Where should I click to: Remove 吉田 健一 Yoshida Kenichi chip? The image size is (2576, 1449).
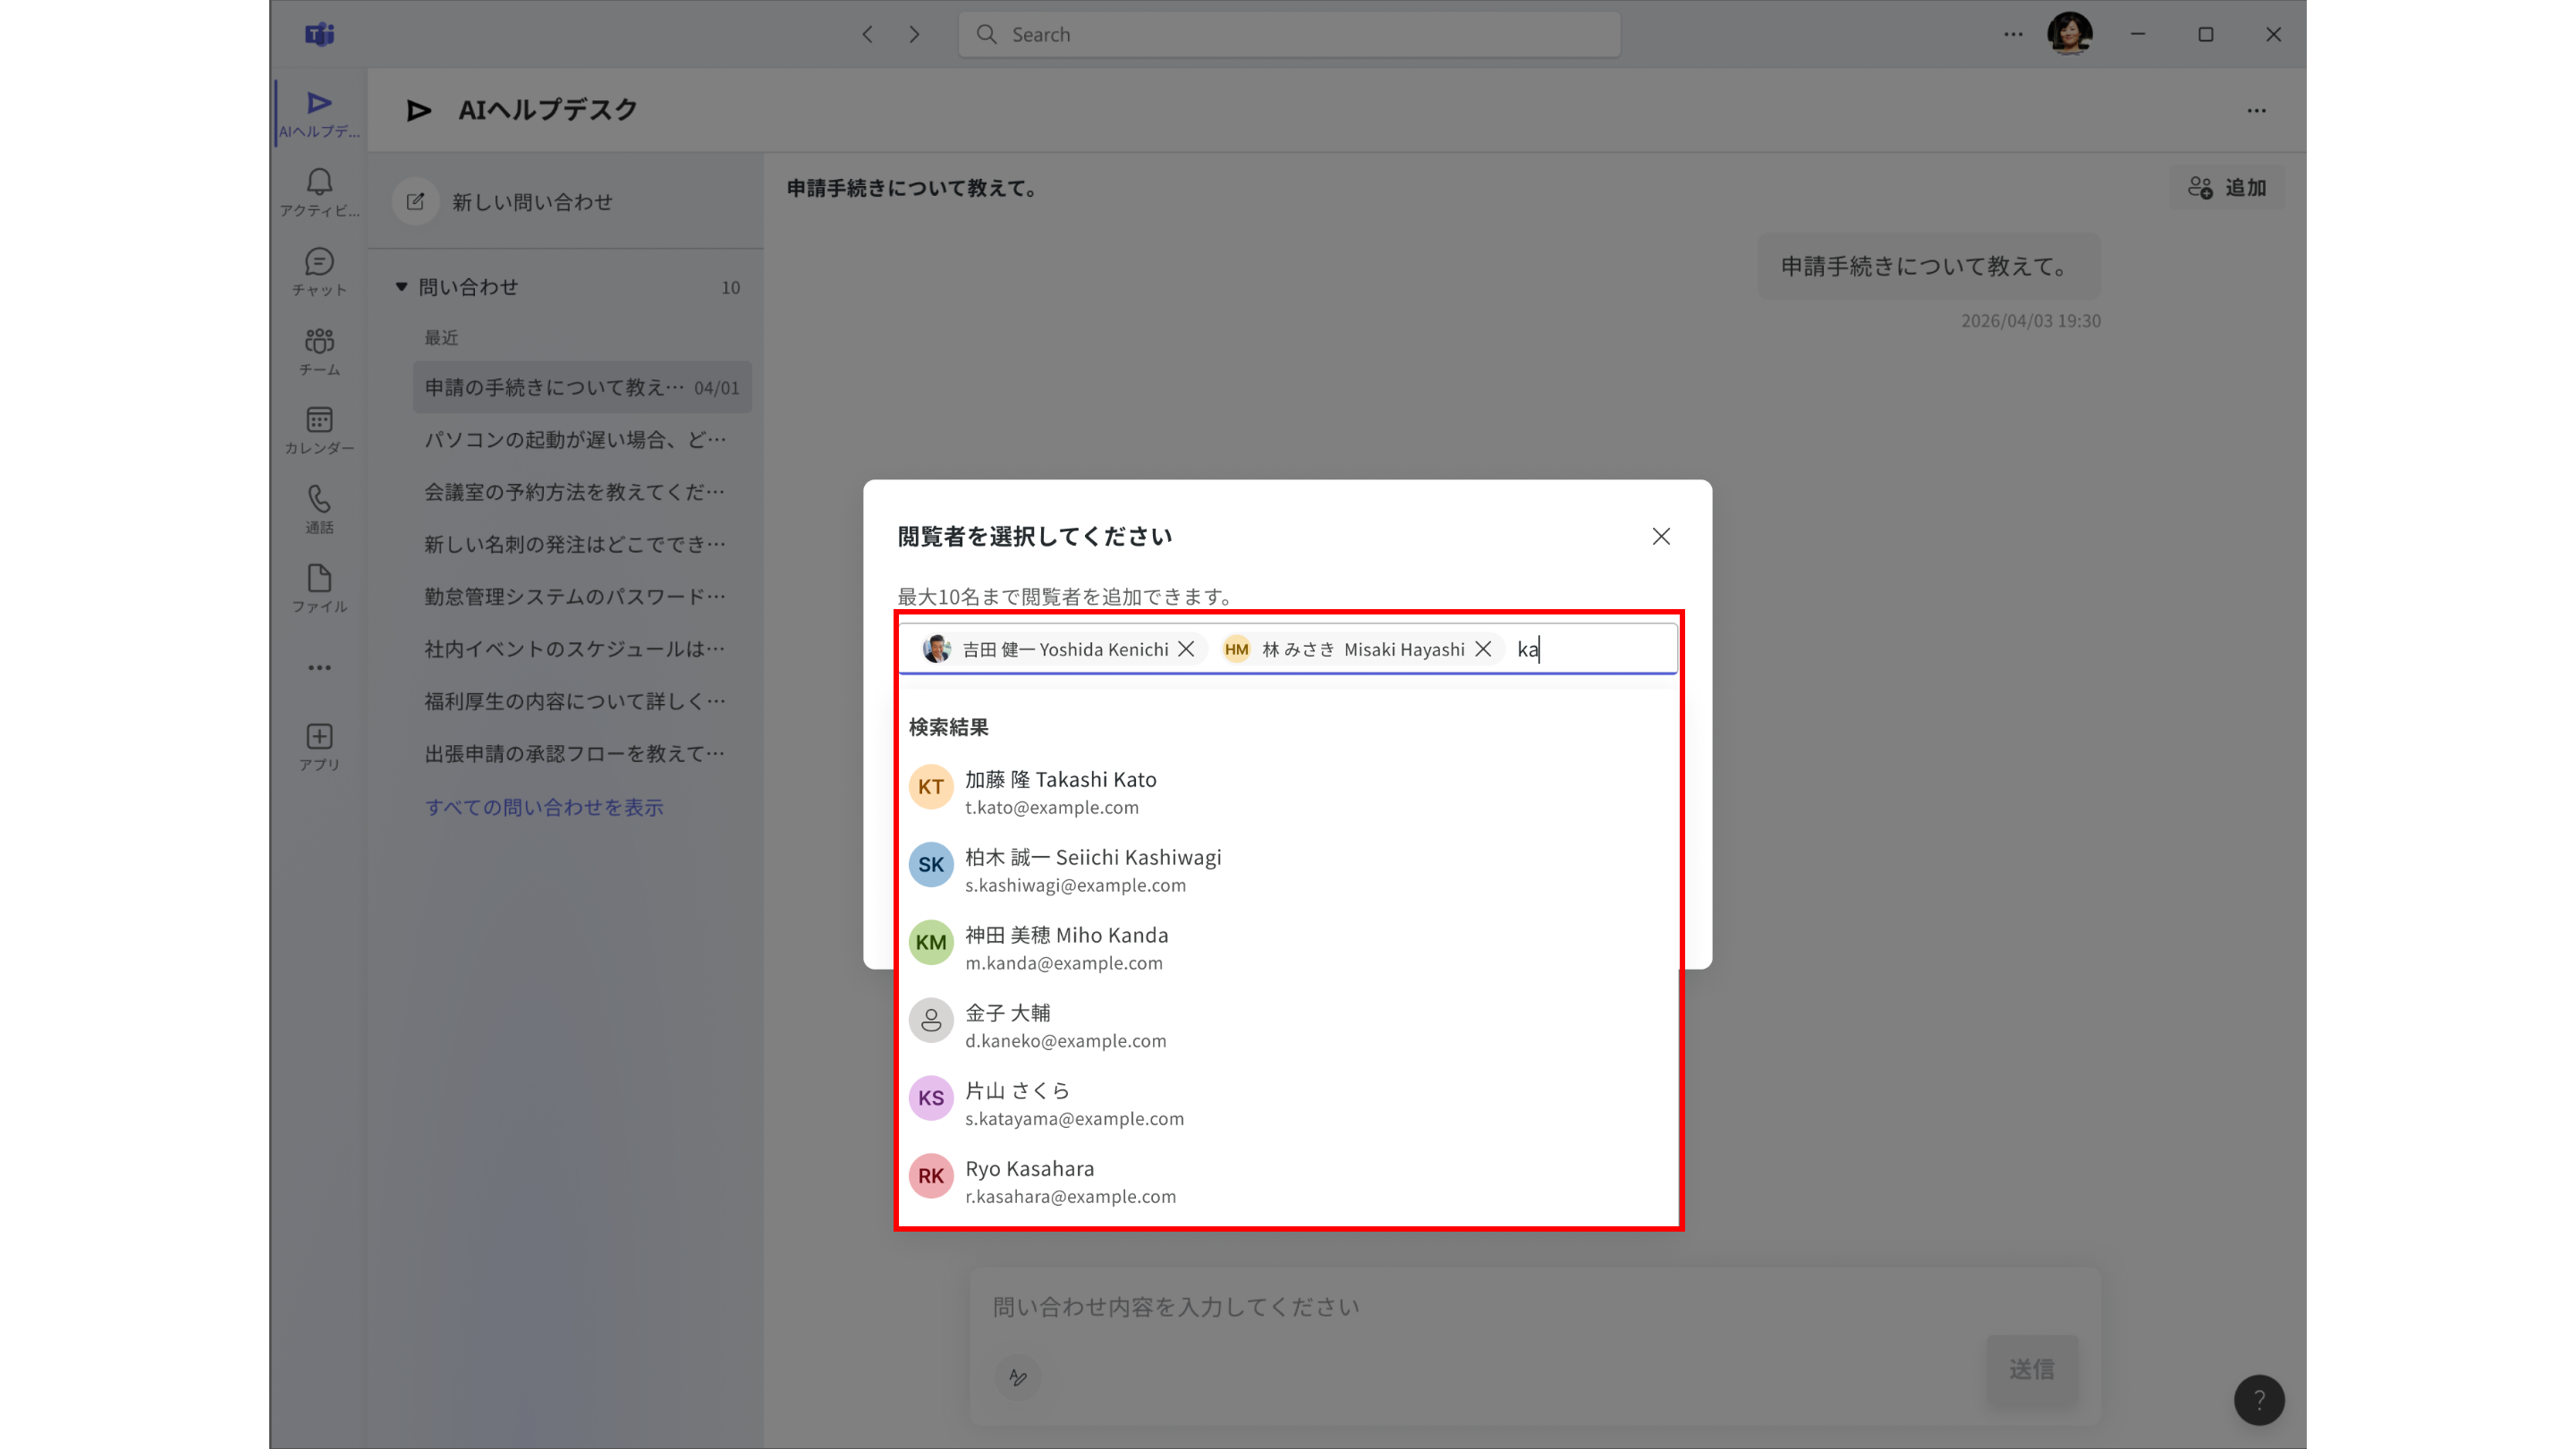click(x=1186, y=649)
